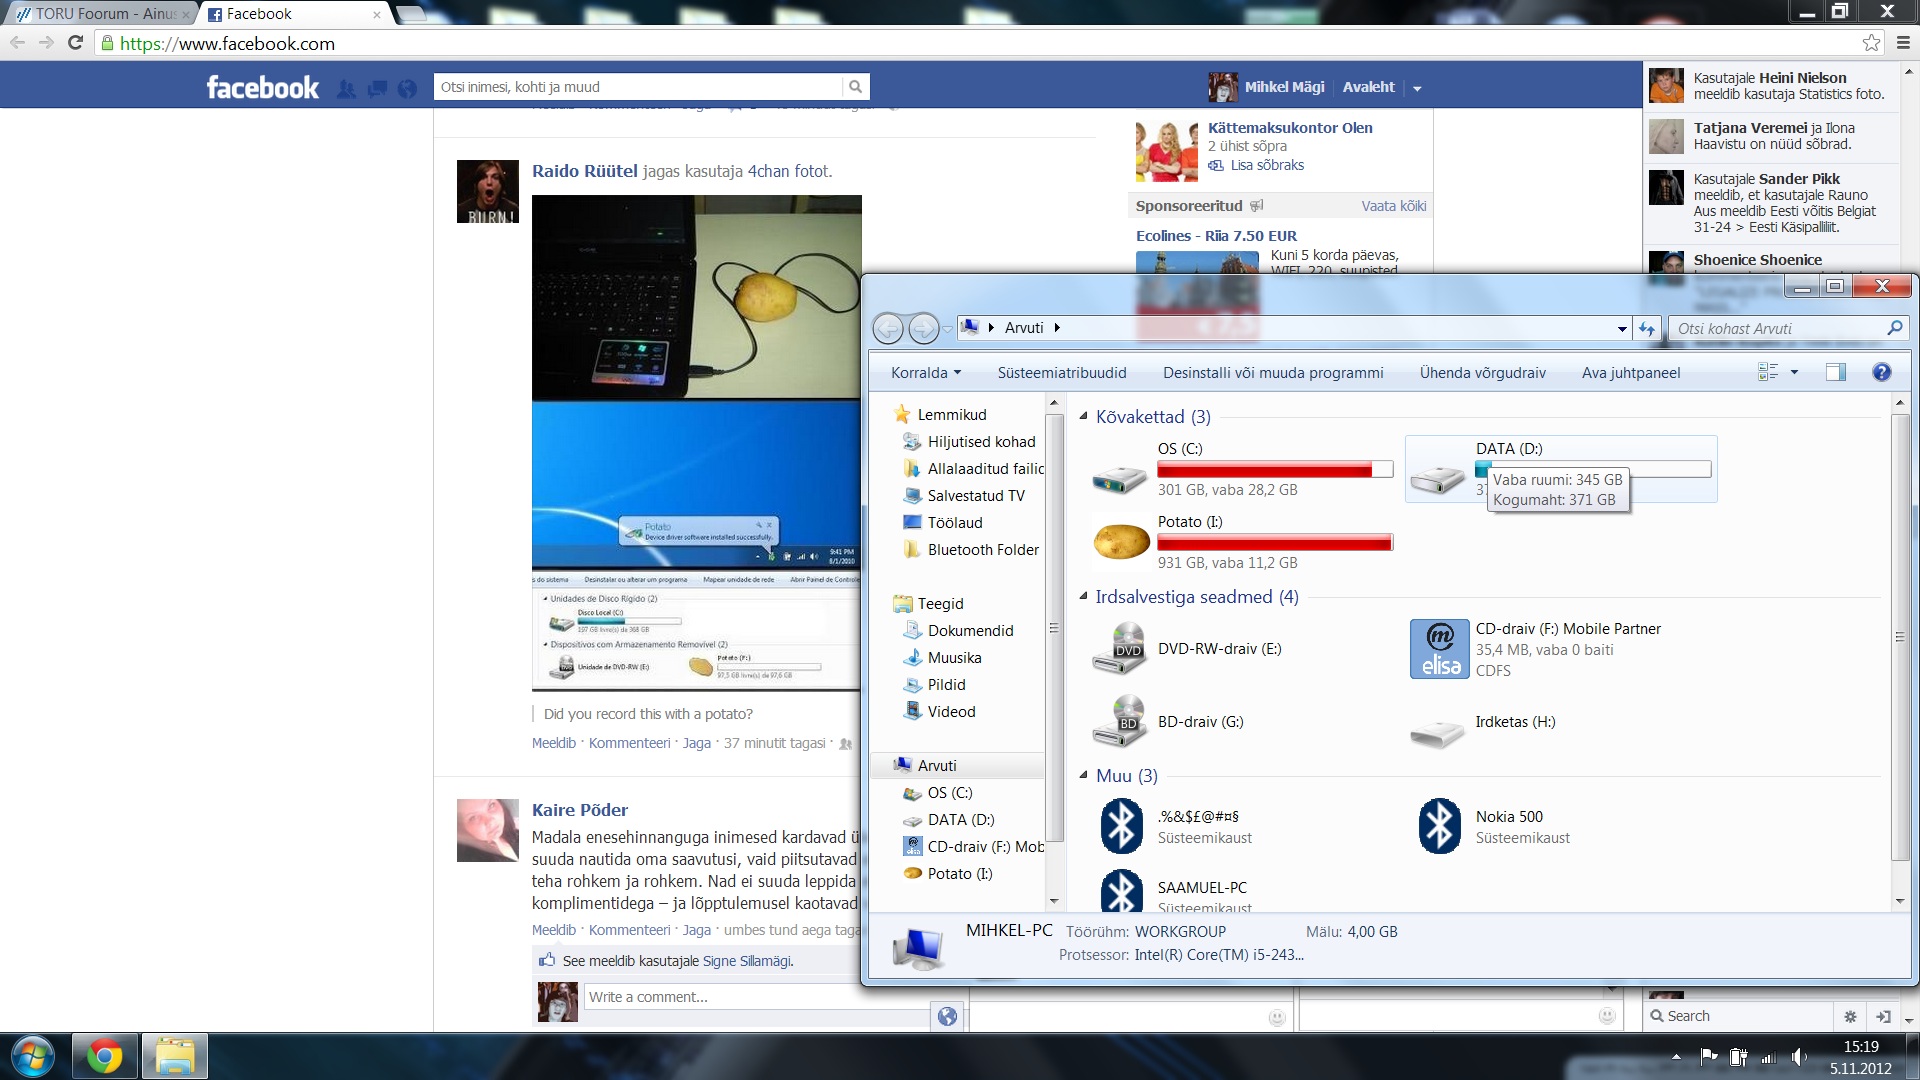Viewport: 1920px width, 1080px height.
Task: Open the view options dropdown arrow
Action: point(1794,372)
